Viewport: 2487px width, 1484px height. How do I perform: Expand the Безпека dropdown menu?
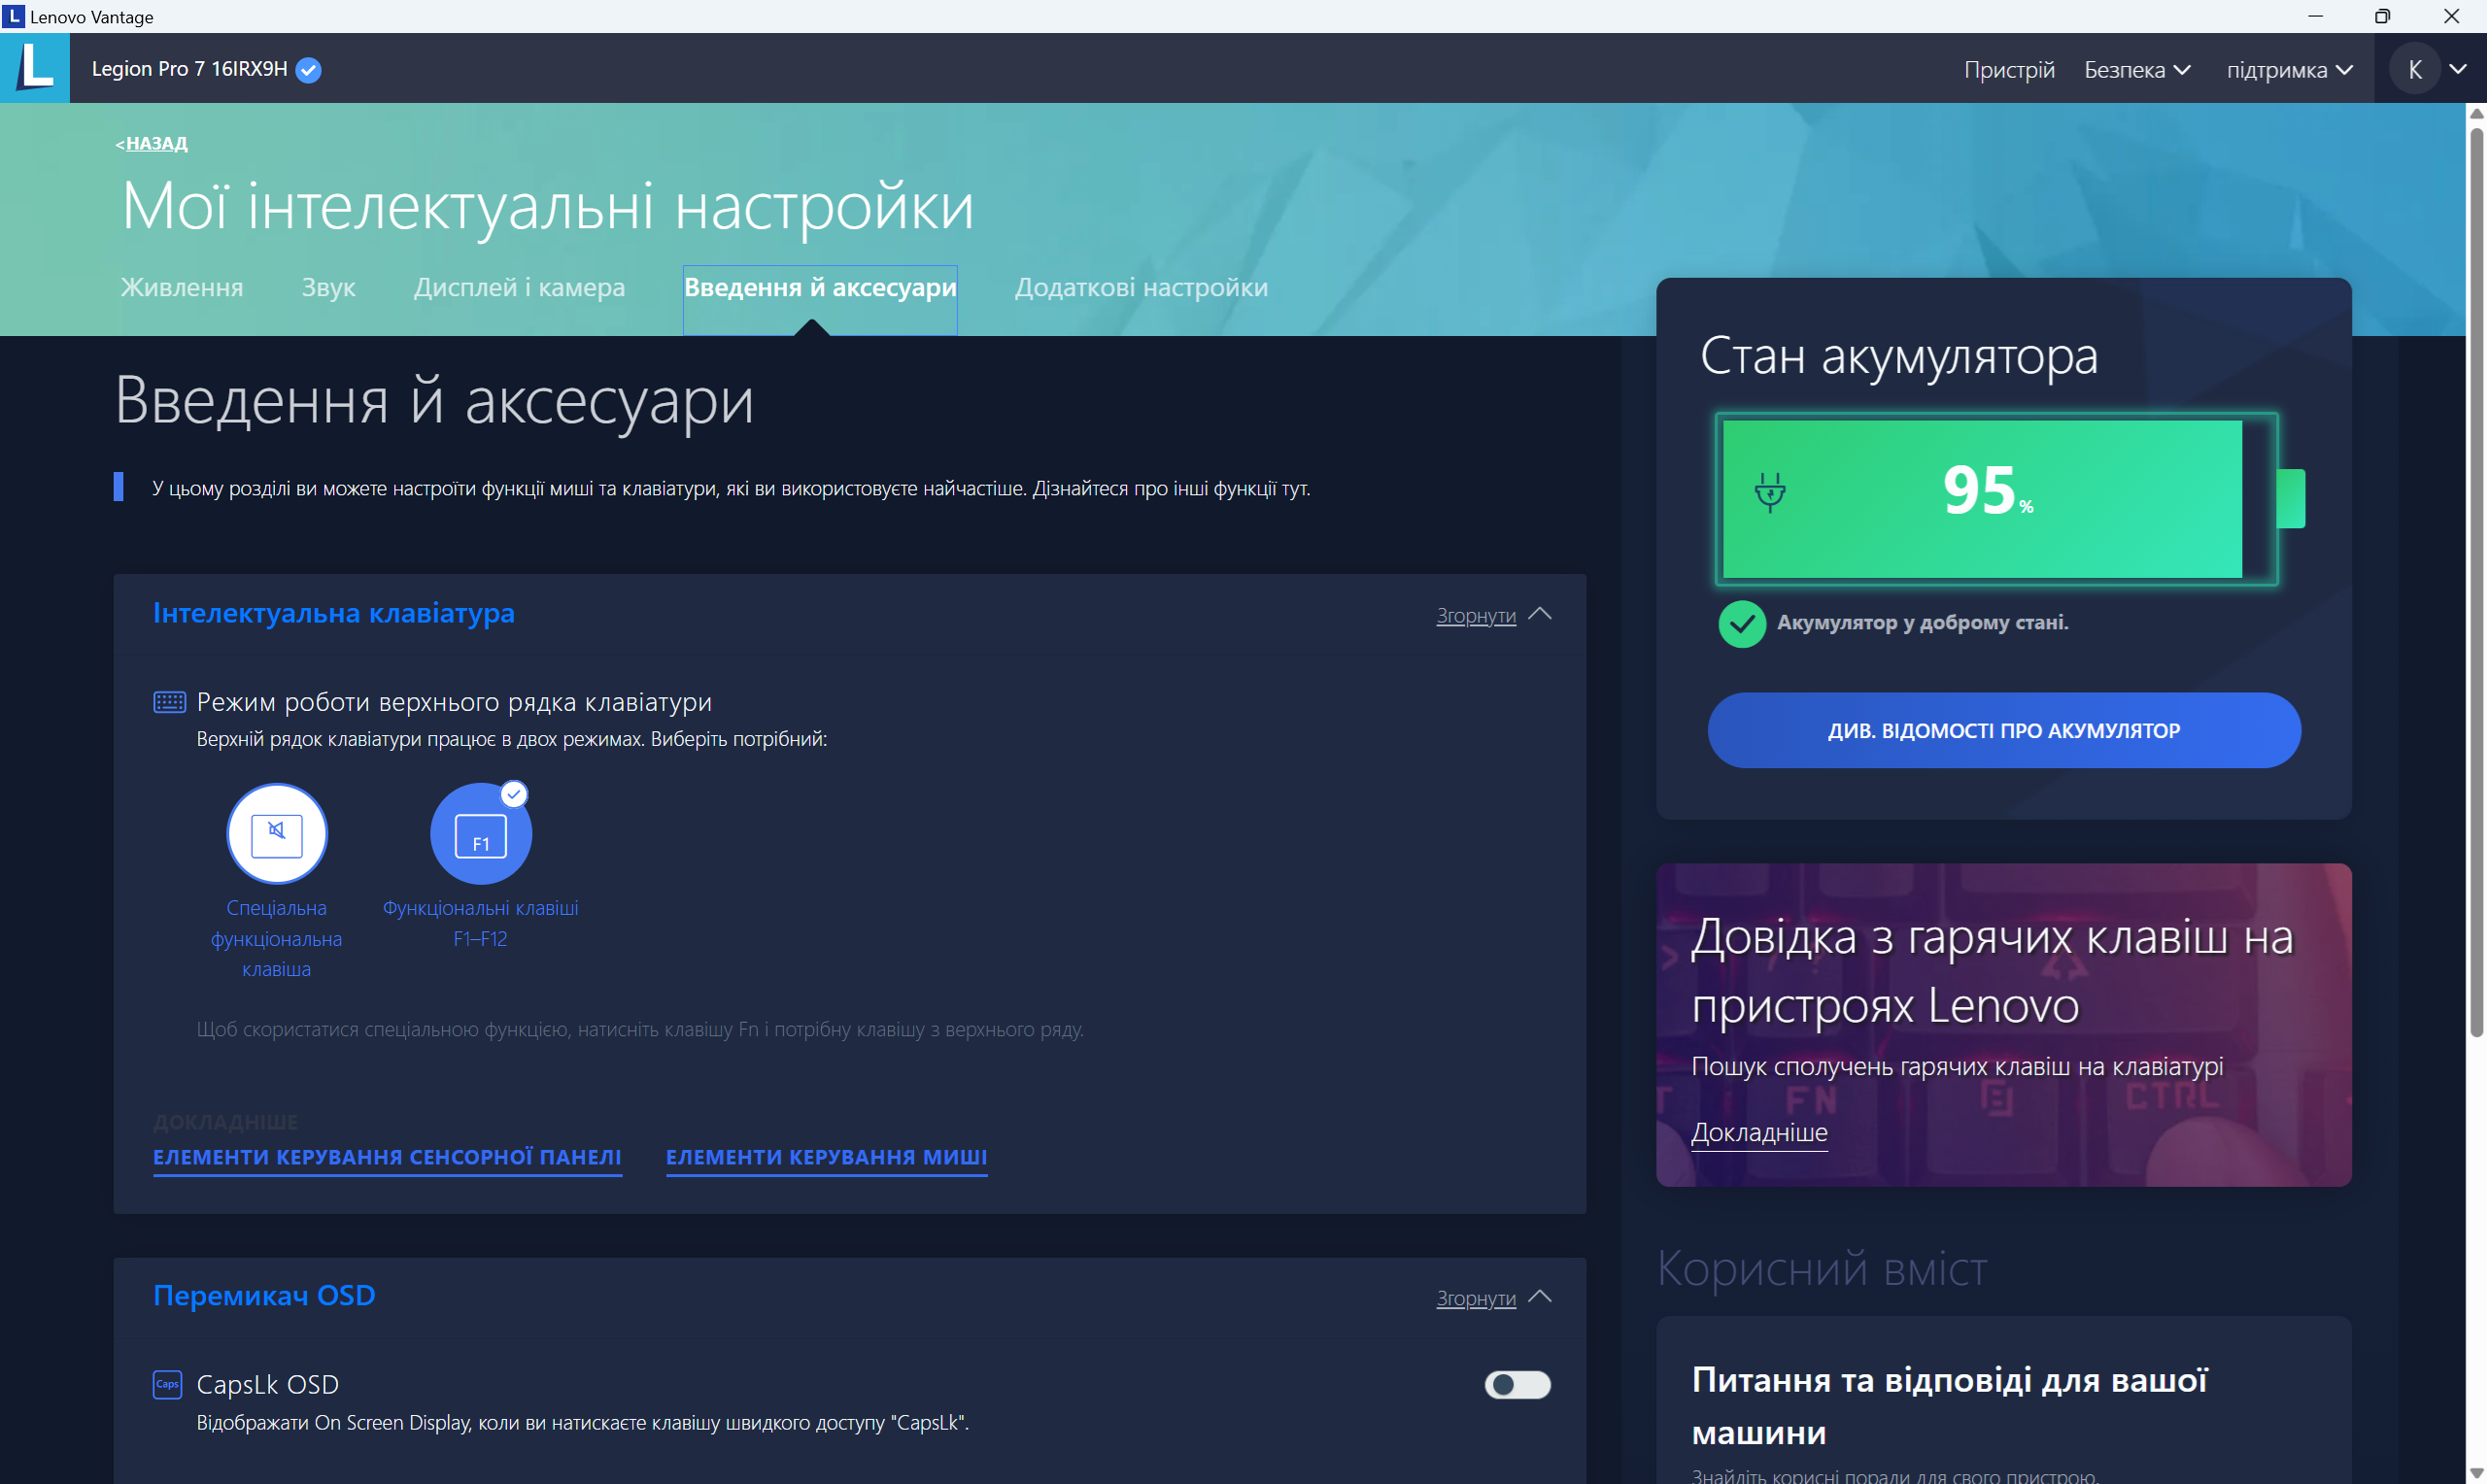click(2137, 70)
